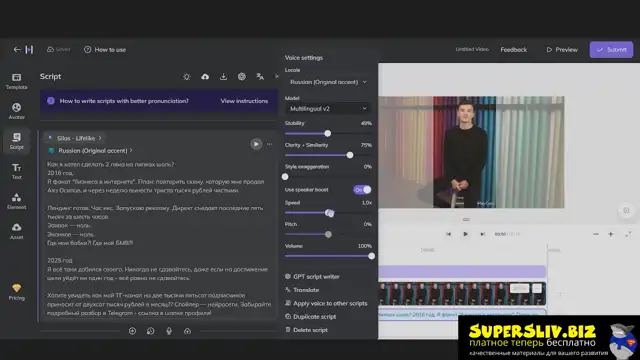Screen dimensions: 640x360
Task: Open the Avatar panel in sidebar
Action: tap(16, 111)
